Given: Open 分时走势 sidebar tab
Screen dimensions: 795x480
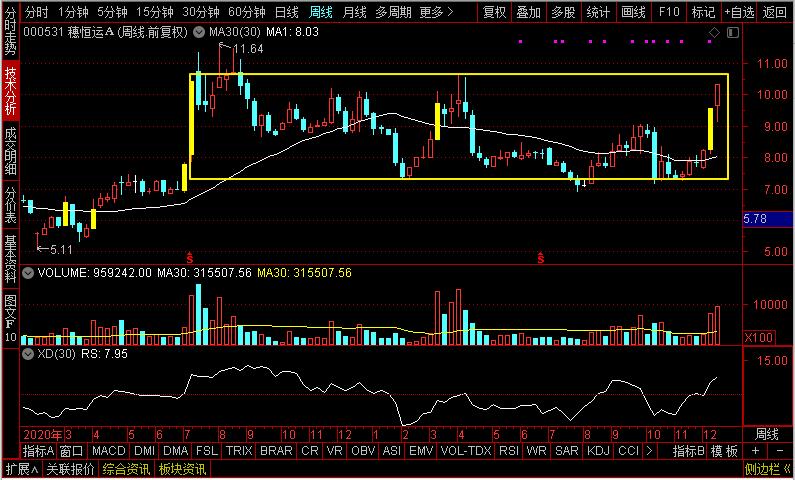Looking at the screenshot, I should tap(10, 32).
